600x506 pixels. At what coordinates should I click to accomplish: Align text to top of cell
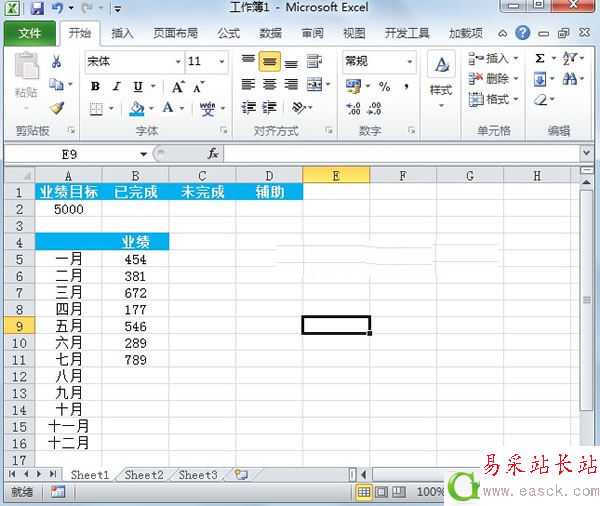point(248,61)
